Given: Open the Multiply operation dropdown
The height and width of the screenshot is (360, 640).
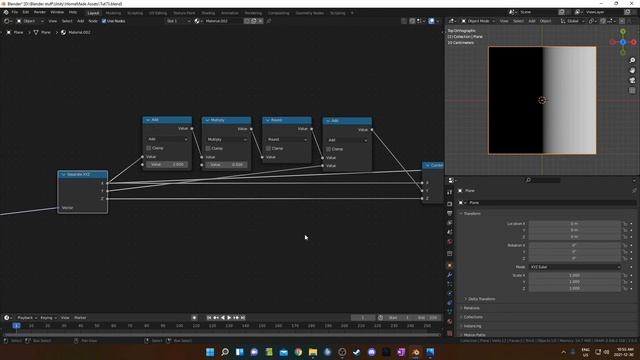Looking at the screenshot, I should 227,140.
